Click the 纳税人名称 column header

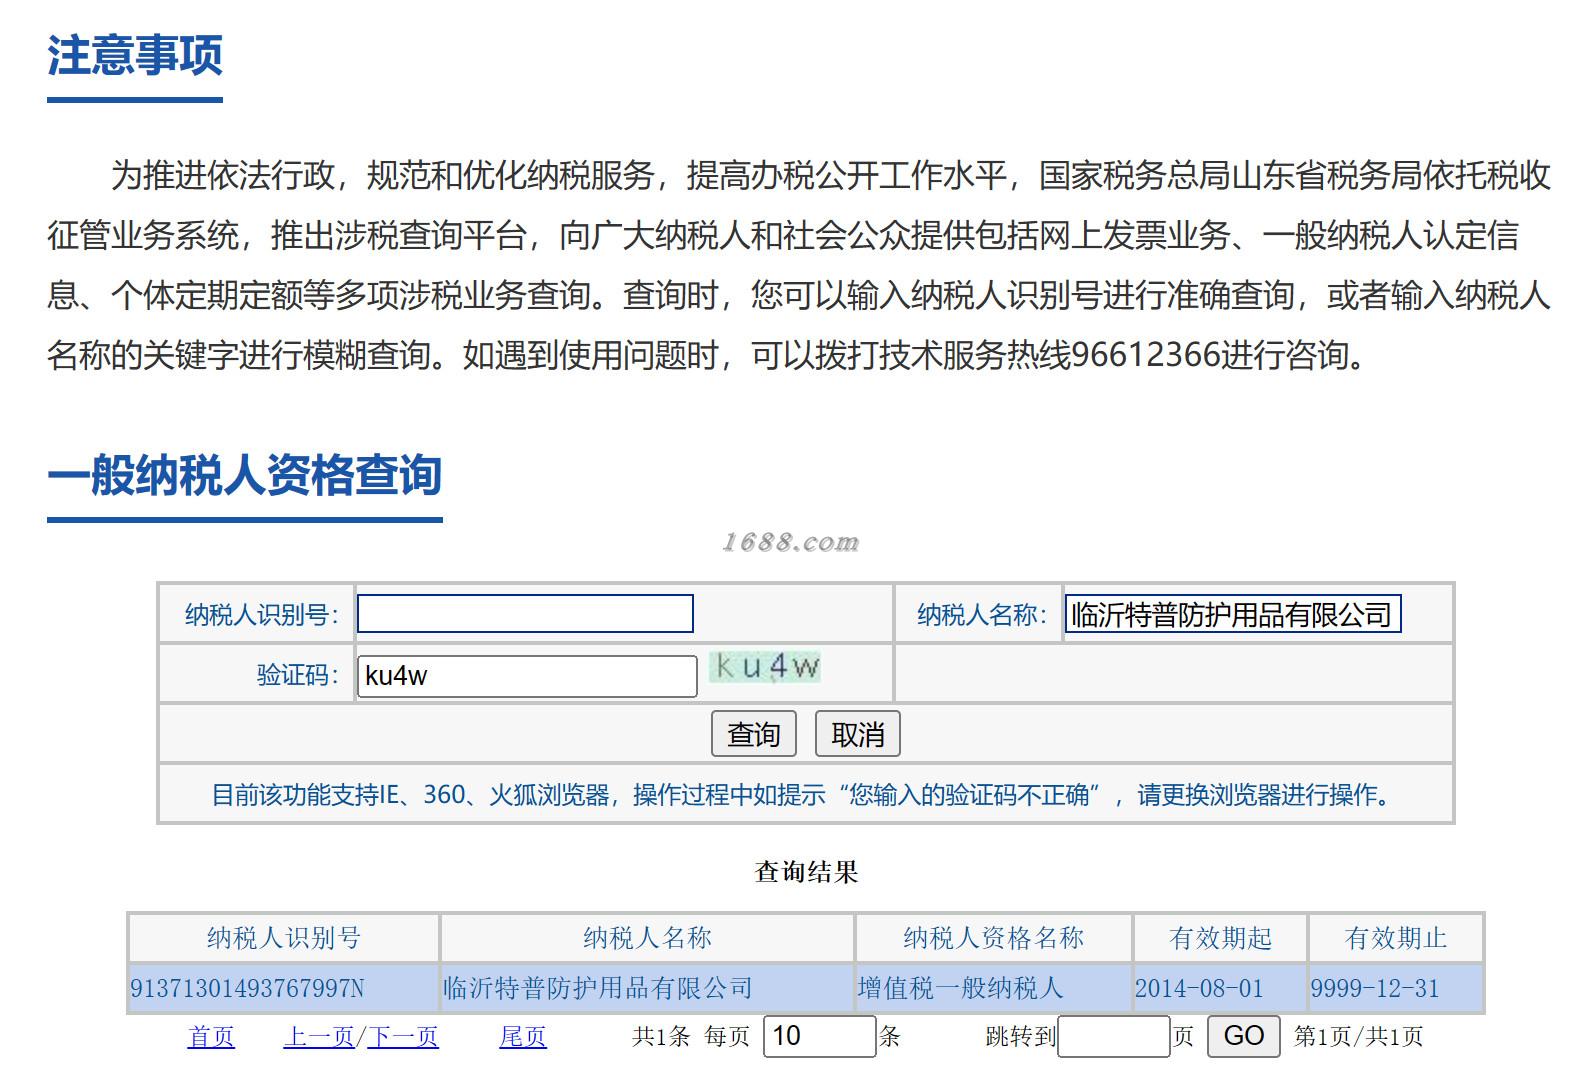[x=647, y=938]
